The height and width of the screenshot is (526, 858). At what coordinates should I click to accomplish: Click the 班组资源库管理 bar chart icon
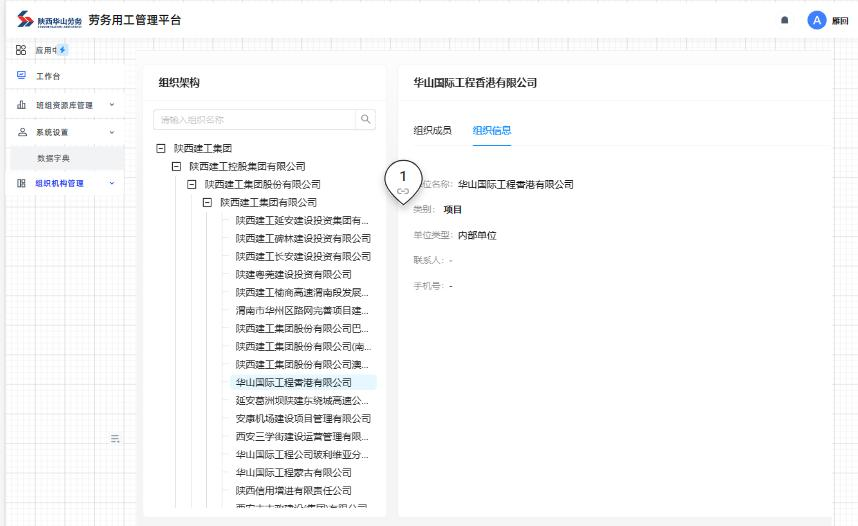click(x=21, y=105)
